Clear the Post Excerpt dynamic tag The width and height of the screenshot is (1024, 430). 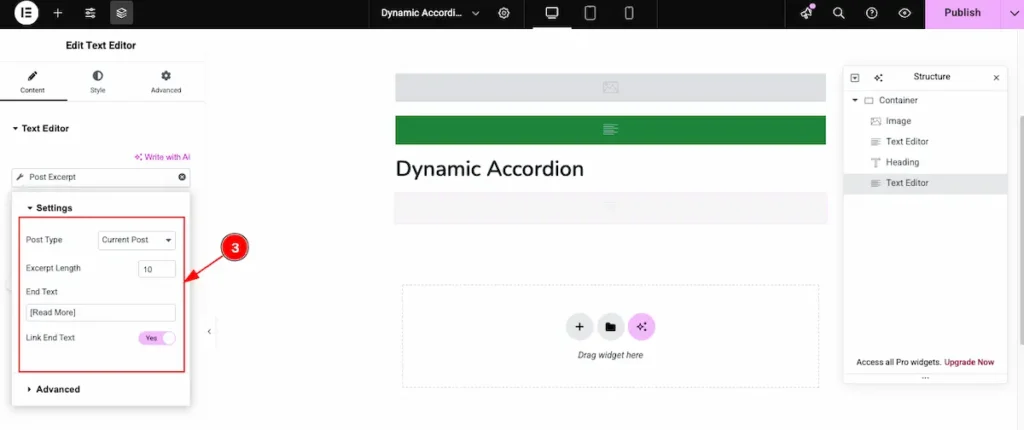(x=182, y=177)
